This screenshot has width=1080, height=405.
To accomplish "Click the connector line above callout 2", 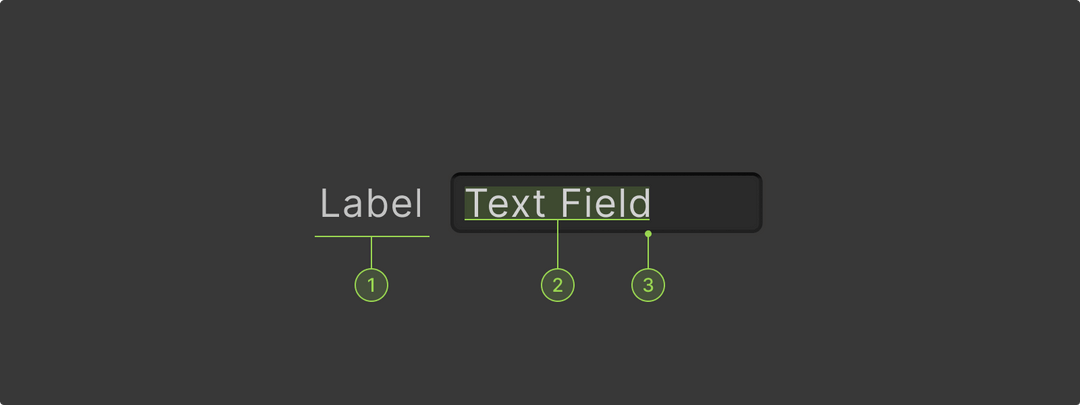I will coord(558,245).
